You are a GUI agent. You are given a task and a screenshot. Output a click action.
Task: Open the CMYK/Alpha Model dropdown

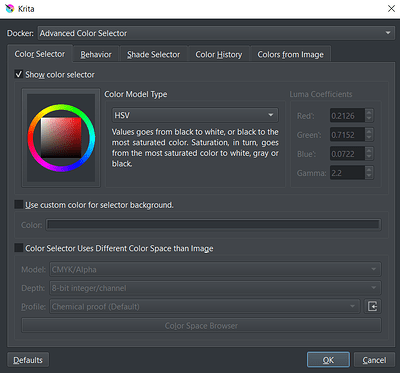(x=215, y=269)
